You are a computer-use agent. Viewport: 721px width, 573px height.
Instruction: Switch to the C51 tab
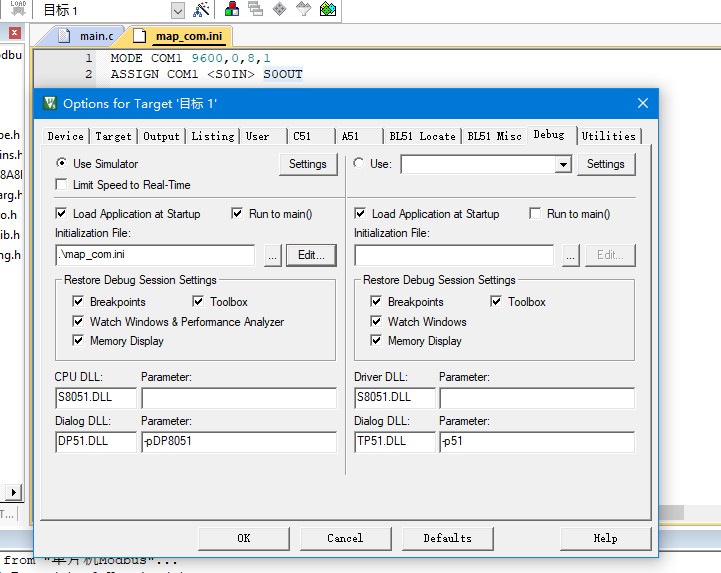pos(311,136)
